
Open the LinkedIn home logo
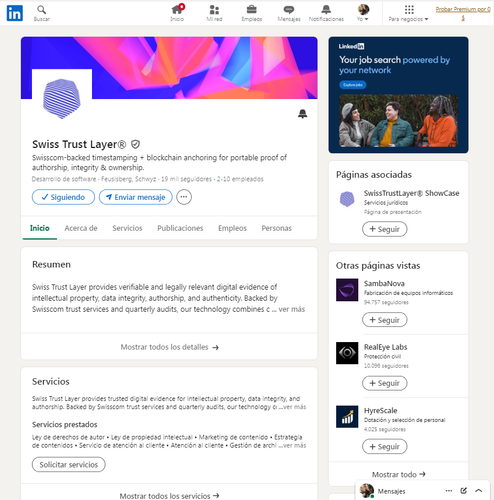[x=15, y=13]
